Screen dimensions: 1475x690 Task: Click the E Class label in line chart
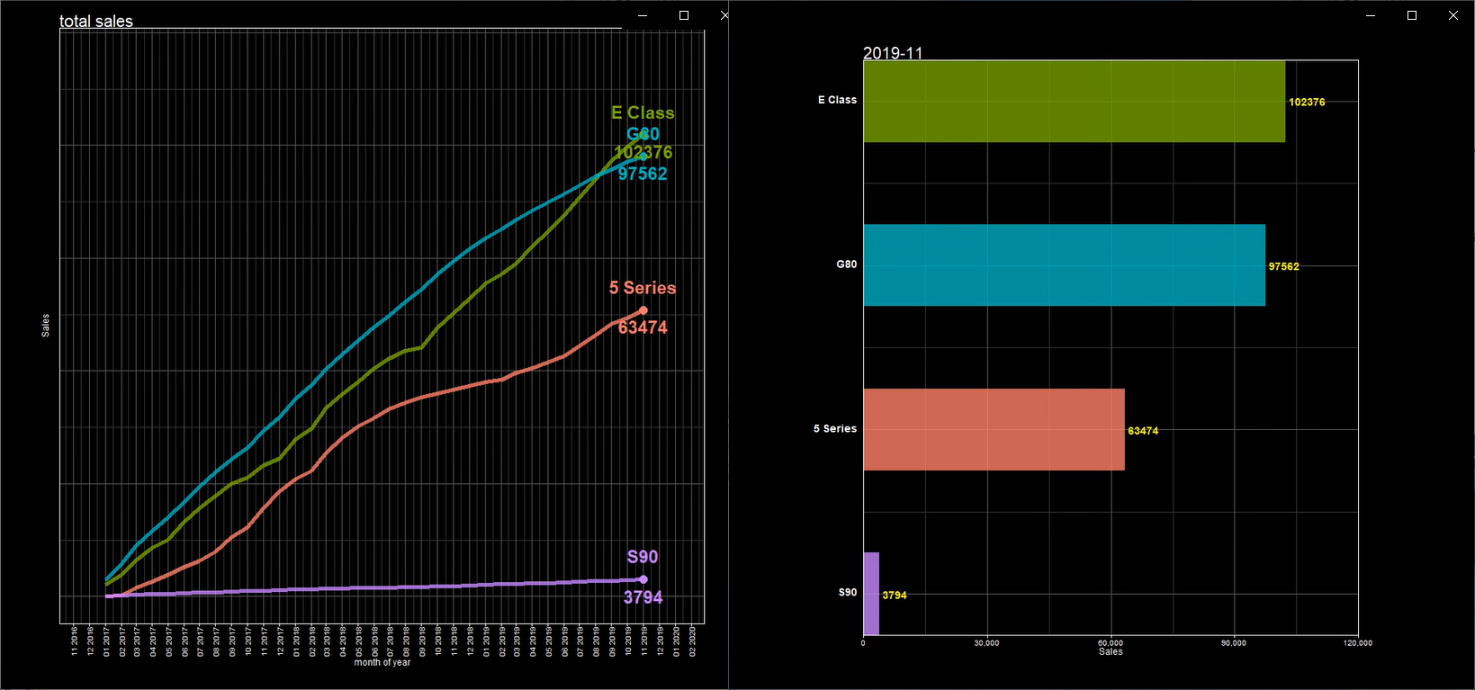coord(643,113)
